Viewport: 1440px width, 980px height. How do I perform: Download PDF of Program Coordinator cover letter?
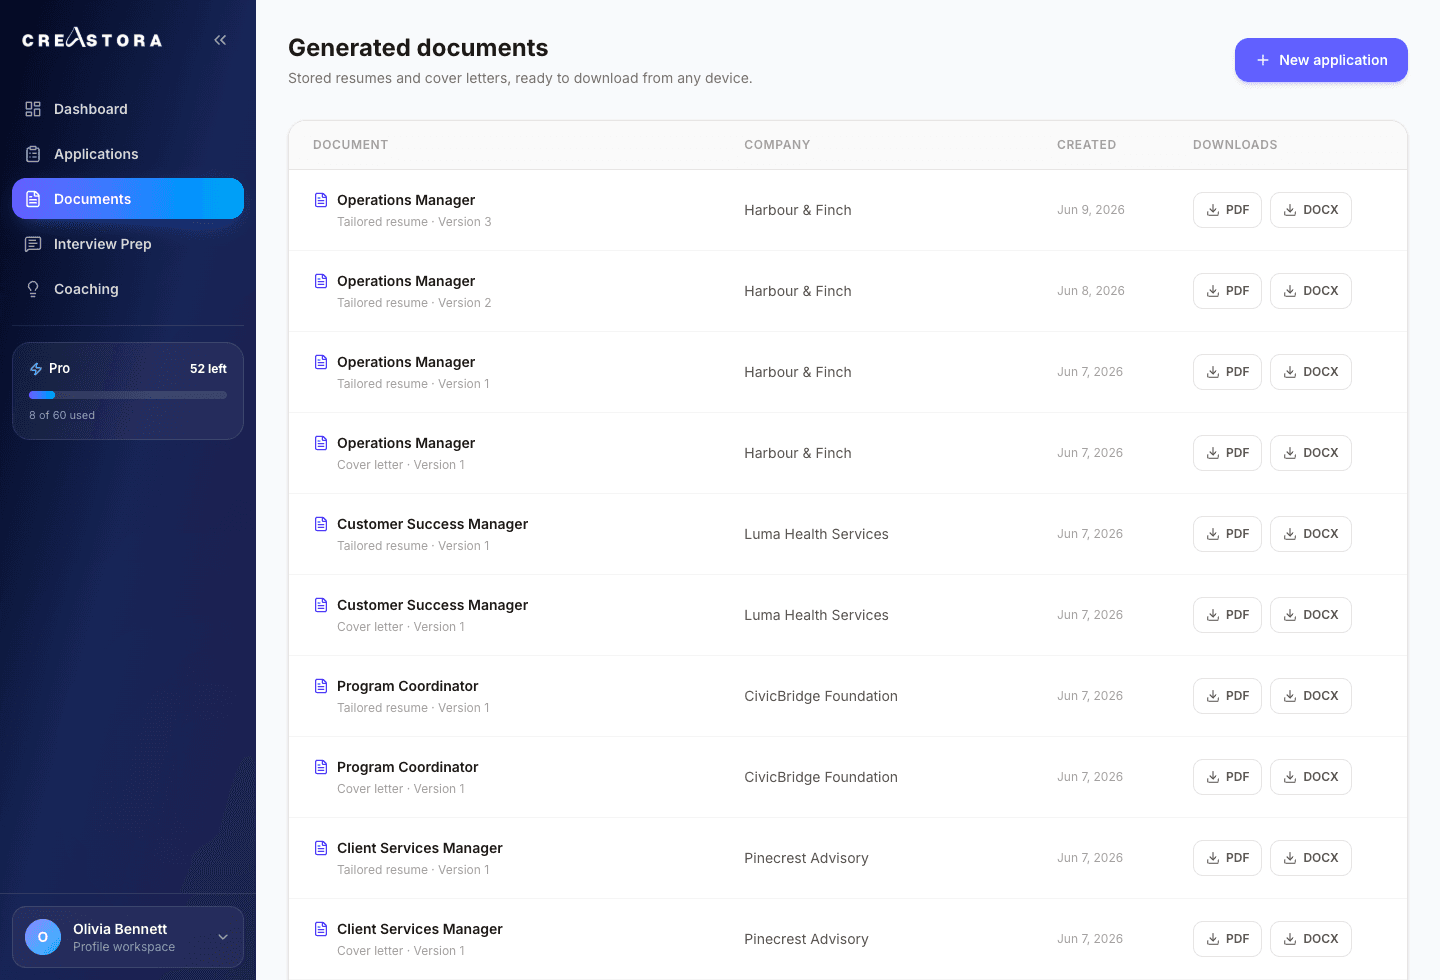click(x=1227, y=777)
